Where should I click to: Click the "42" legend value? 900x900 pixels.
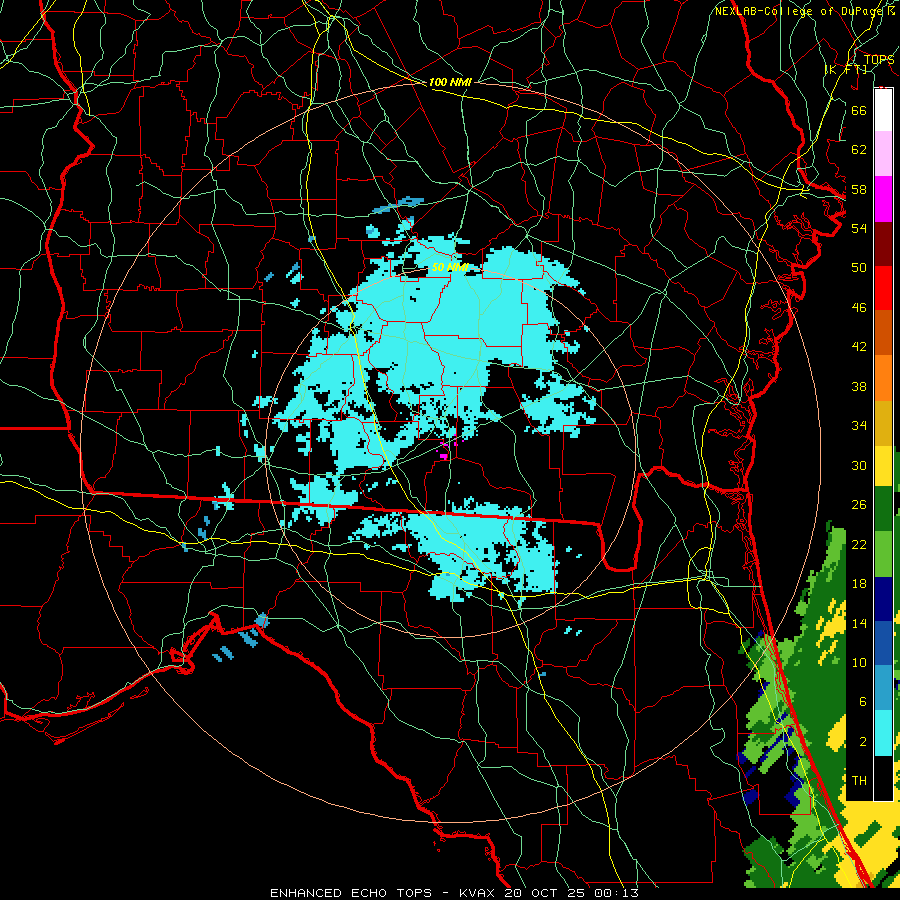pyautogui.click(x=859, y=347)
